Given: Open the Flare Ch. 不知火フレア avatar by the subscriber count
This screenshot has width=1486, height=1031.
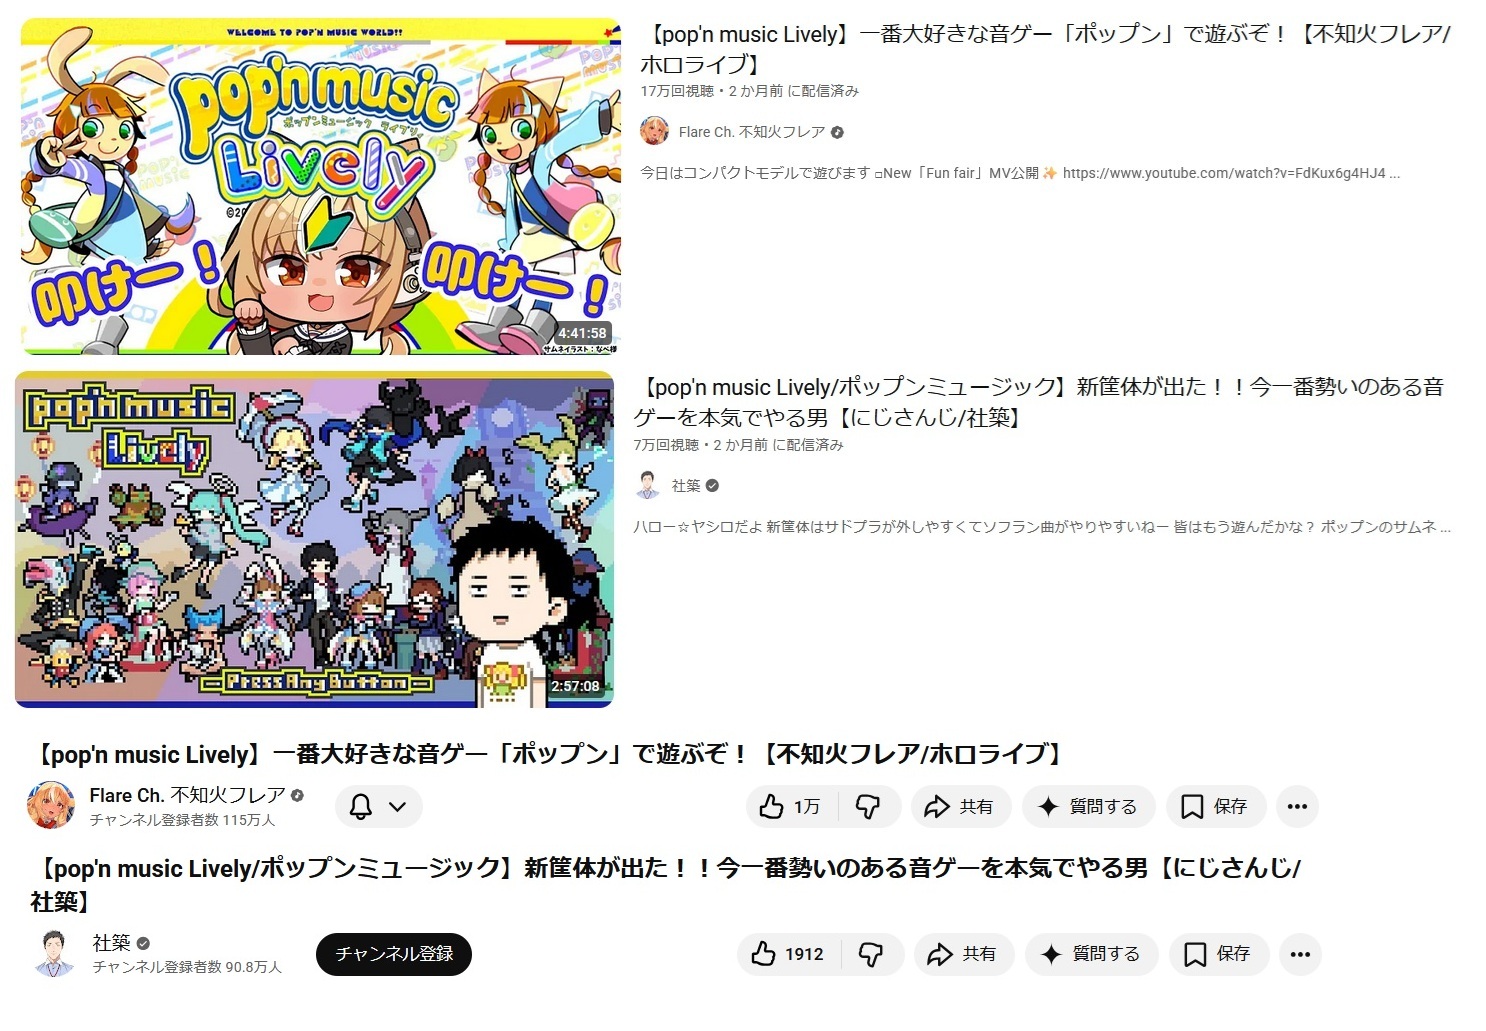Looking at the screenshot, I should point(51,805).
